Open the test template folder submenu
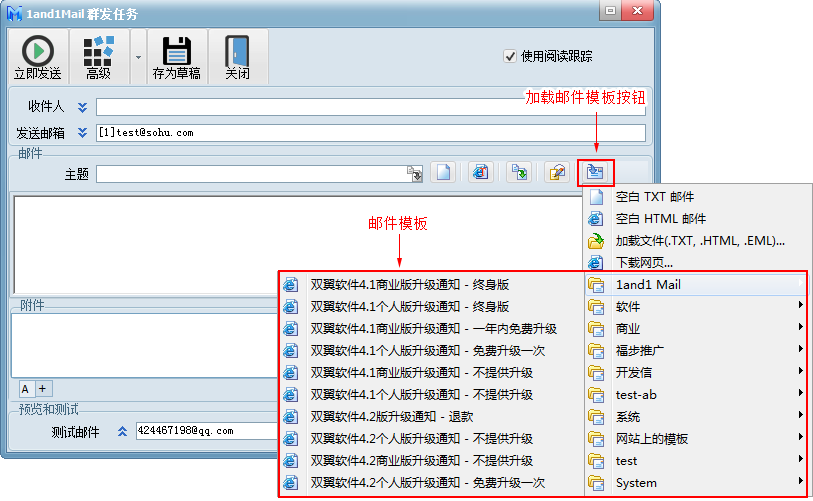813x501 pixels. point(696,461)
